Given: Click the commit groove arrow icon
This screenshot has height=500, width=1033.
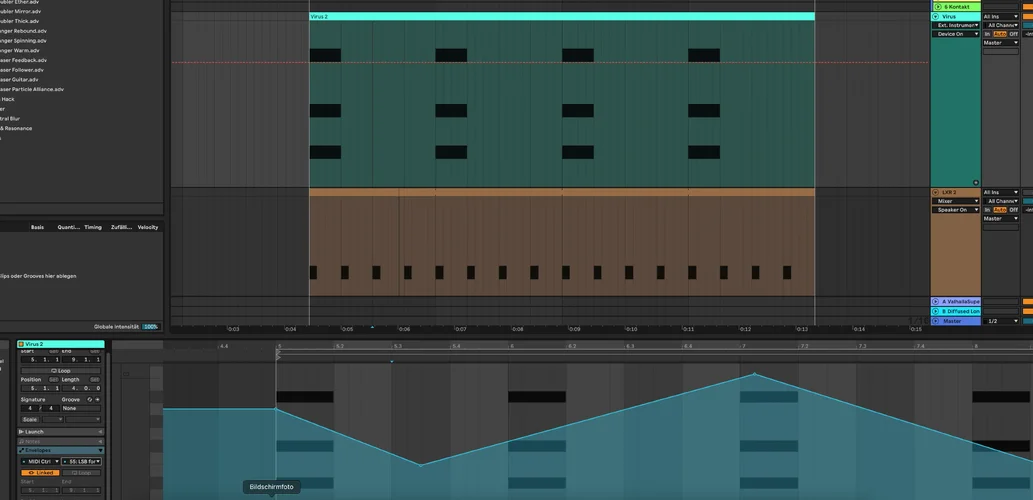Looking at the screenshot, I should coord(98,400).
